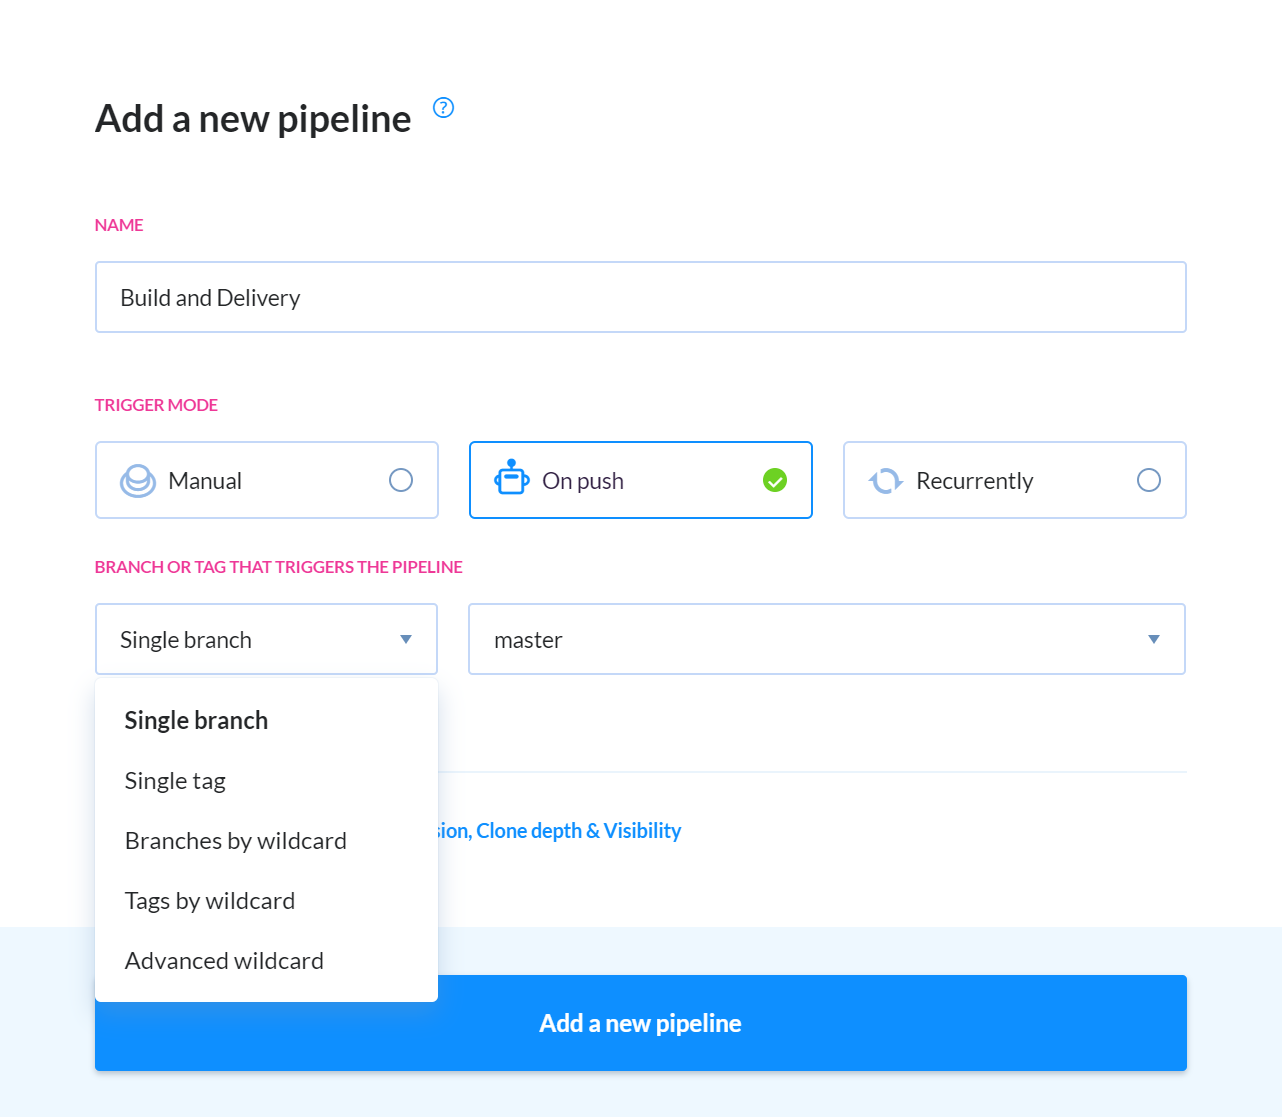The width and height of the screenshot is (1282, 1117).
Task: Open the help question mark icon
Action: (443, 108)
